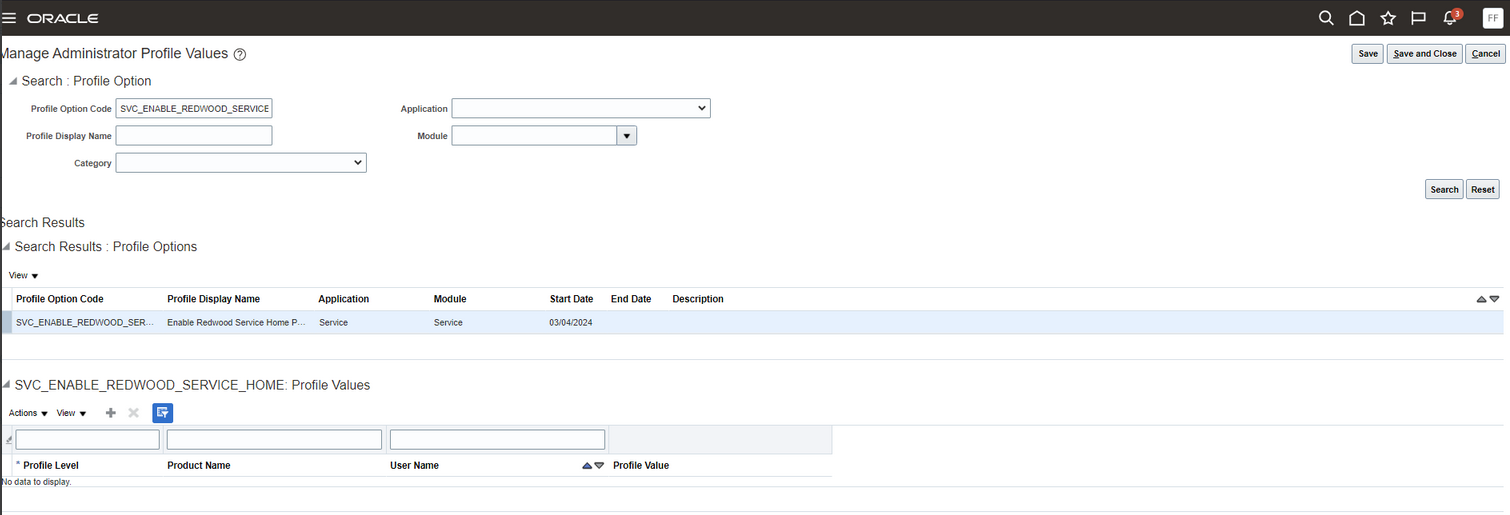The height and width of the screenshot is (515, 1510).
Task: Collapse Search : Profile Option section
Action: pos(13,81)
